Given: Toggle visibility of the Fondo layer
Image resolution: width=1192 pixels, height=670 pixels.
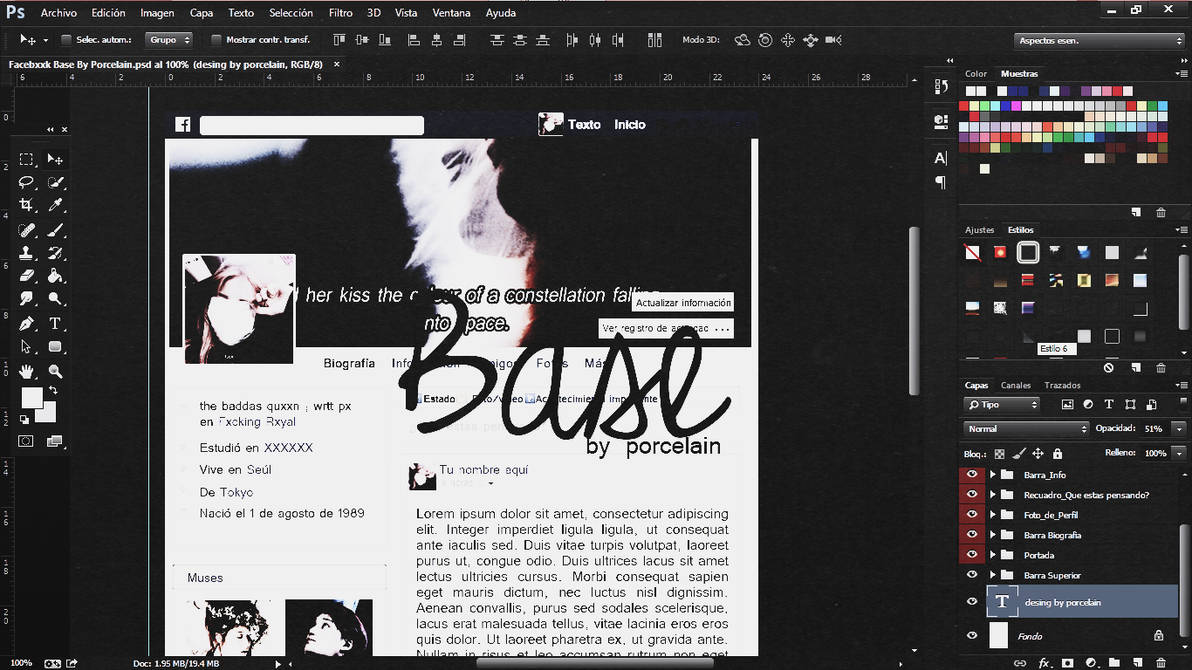Looking at the screenshot, I should pyautogui.click(x=971, y=635).
